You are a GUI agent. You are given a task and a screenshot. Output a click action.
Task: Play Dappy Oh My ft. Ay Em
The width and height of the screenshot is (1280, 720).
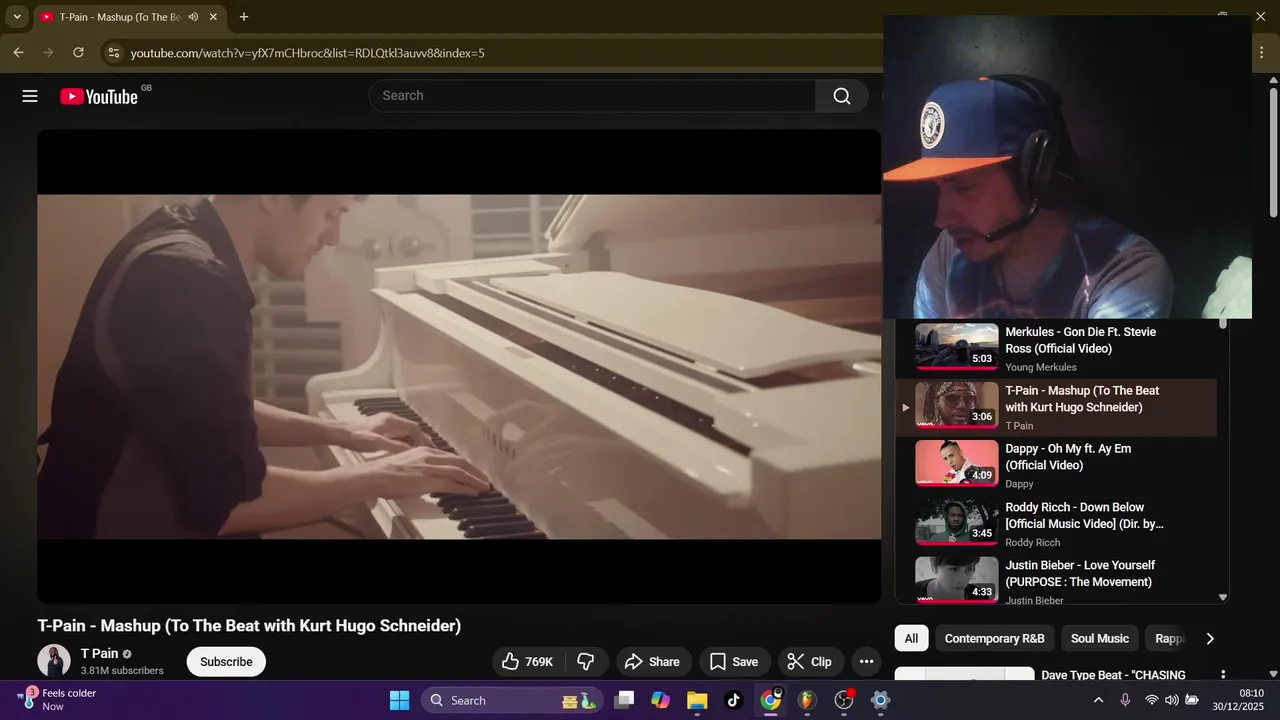pyautogui.click(x=1056, y=465)
